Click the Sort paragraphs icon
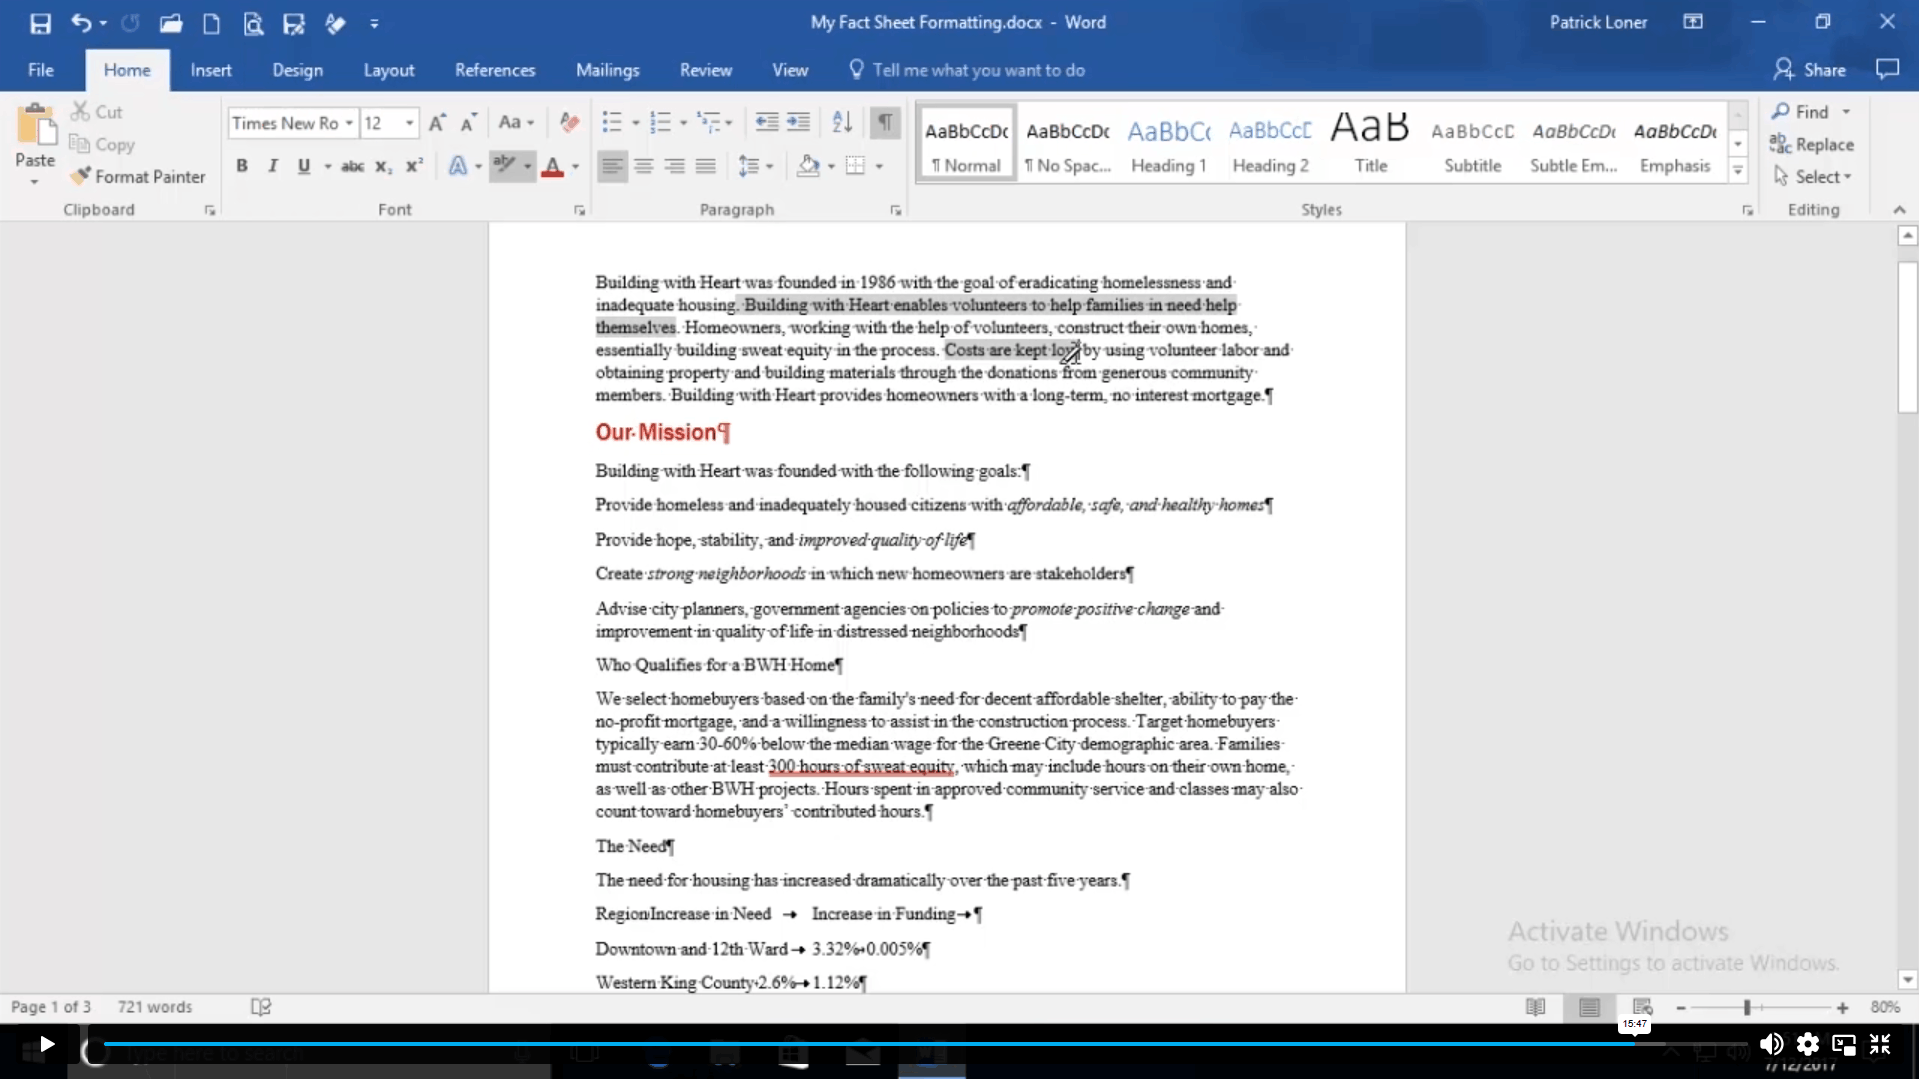Viewport: 1919px width, 1079px height. tap(842, 123)
